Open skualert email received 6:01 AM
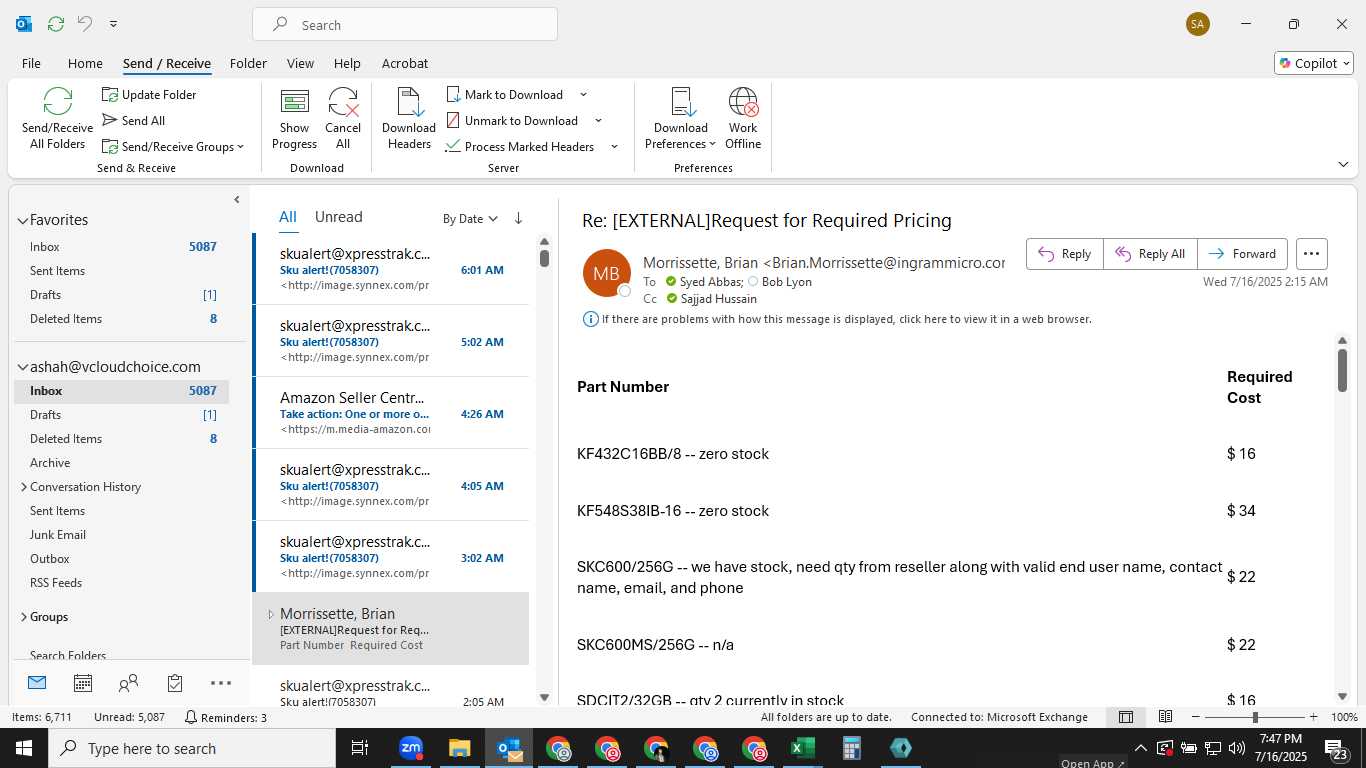 coord(391,269)
